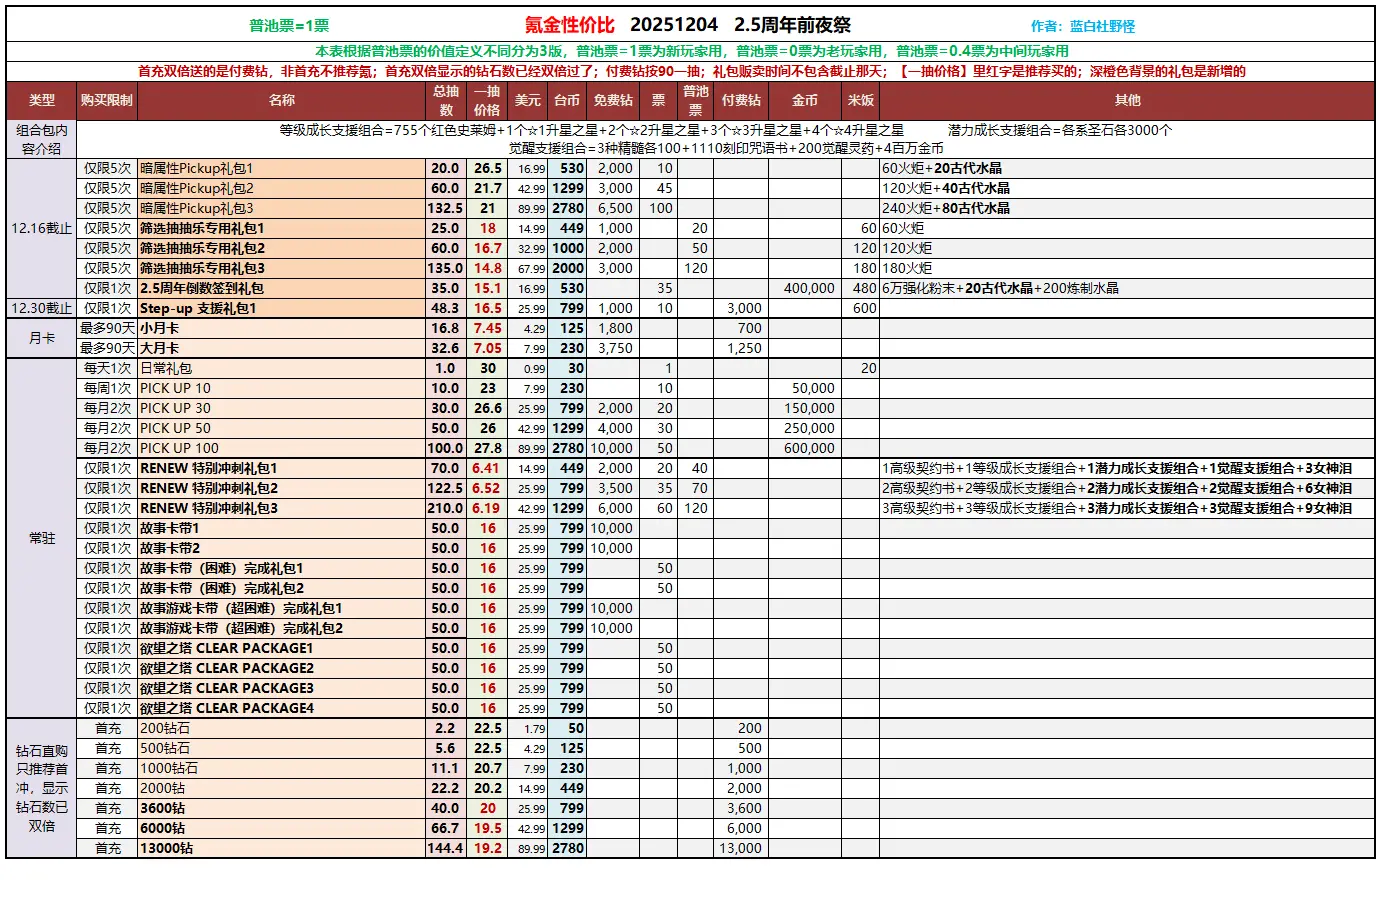This screenshot has height=900, width=1382.
Task: Click the 常驻 category cell
Action: click(42, 538)
